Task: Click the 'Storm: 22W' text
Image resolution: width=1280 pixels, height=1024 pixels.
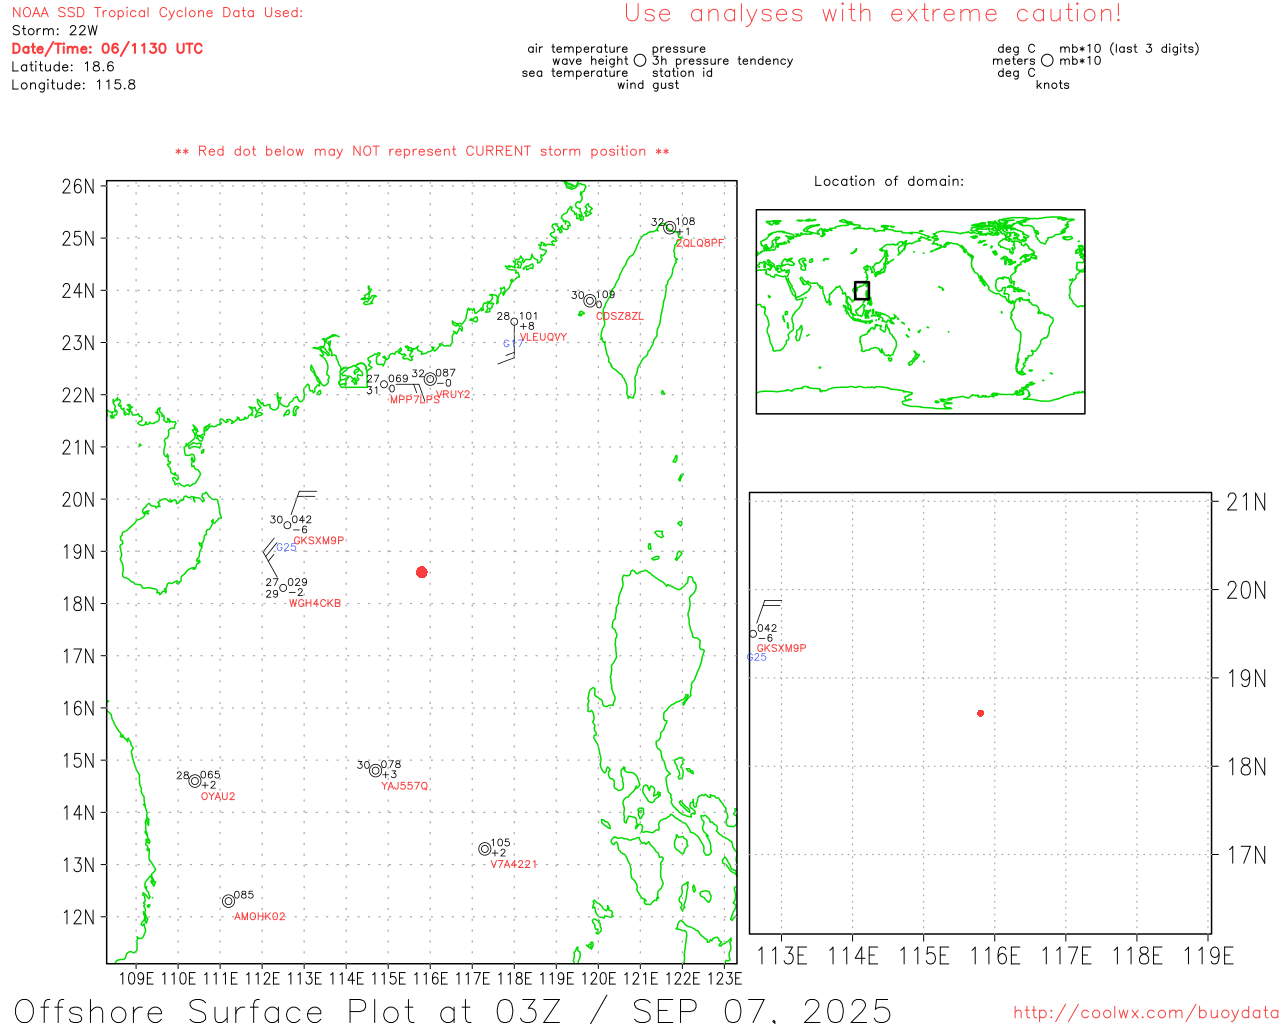Action: click(x=55, y=31)
